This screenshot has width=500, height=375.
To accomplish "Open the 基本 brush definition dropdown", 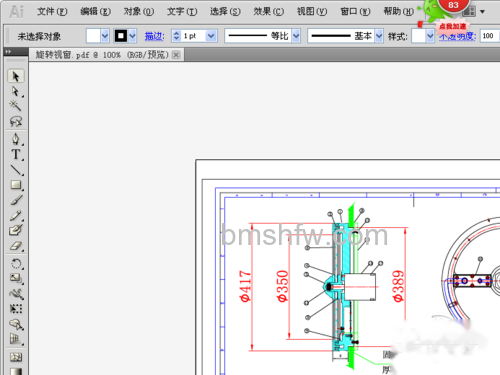I will [x=379, y=36].
